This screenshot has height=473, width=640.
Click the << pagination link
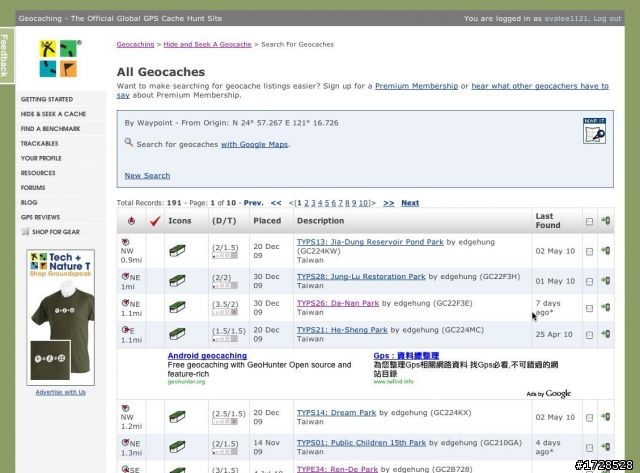point(276,203)
